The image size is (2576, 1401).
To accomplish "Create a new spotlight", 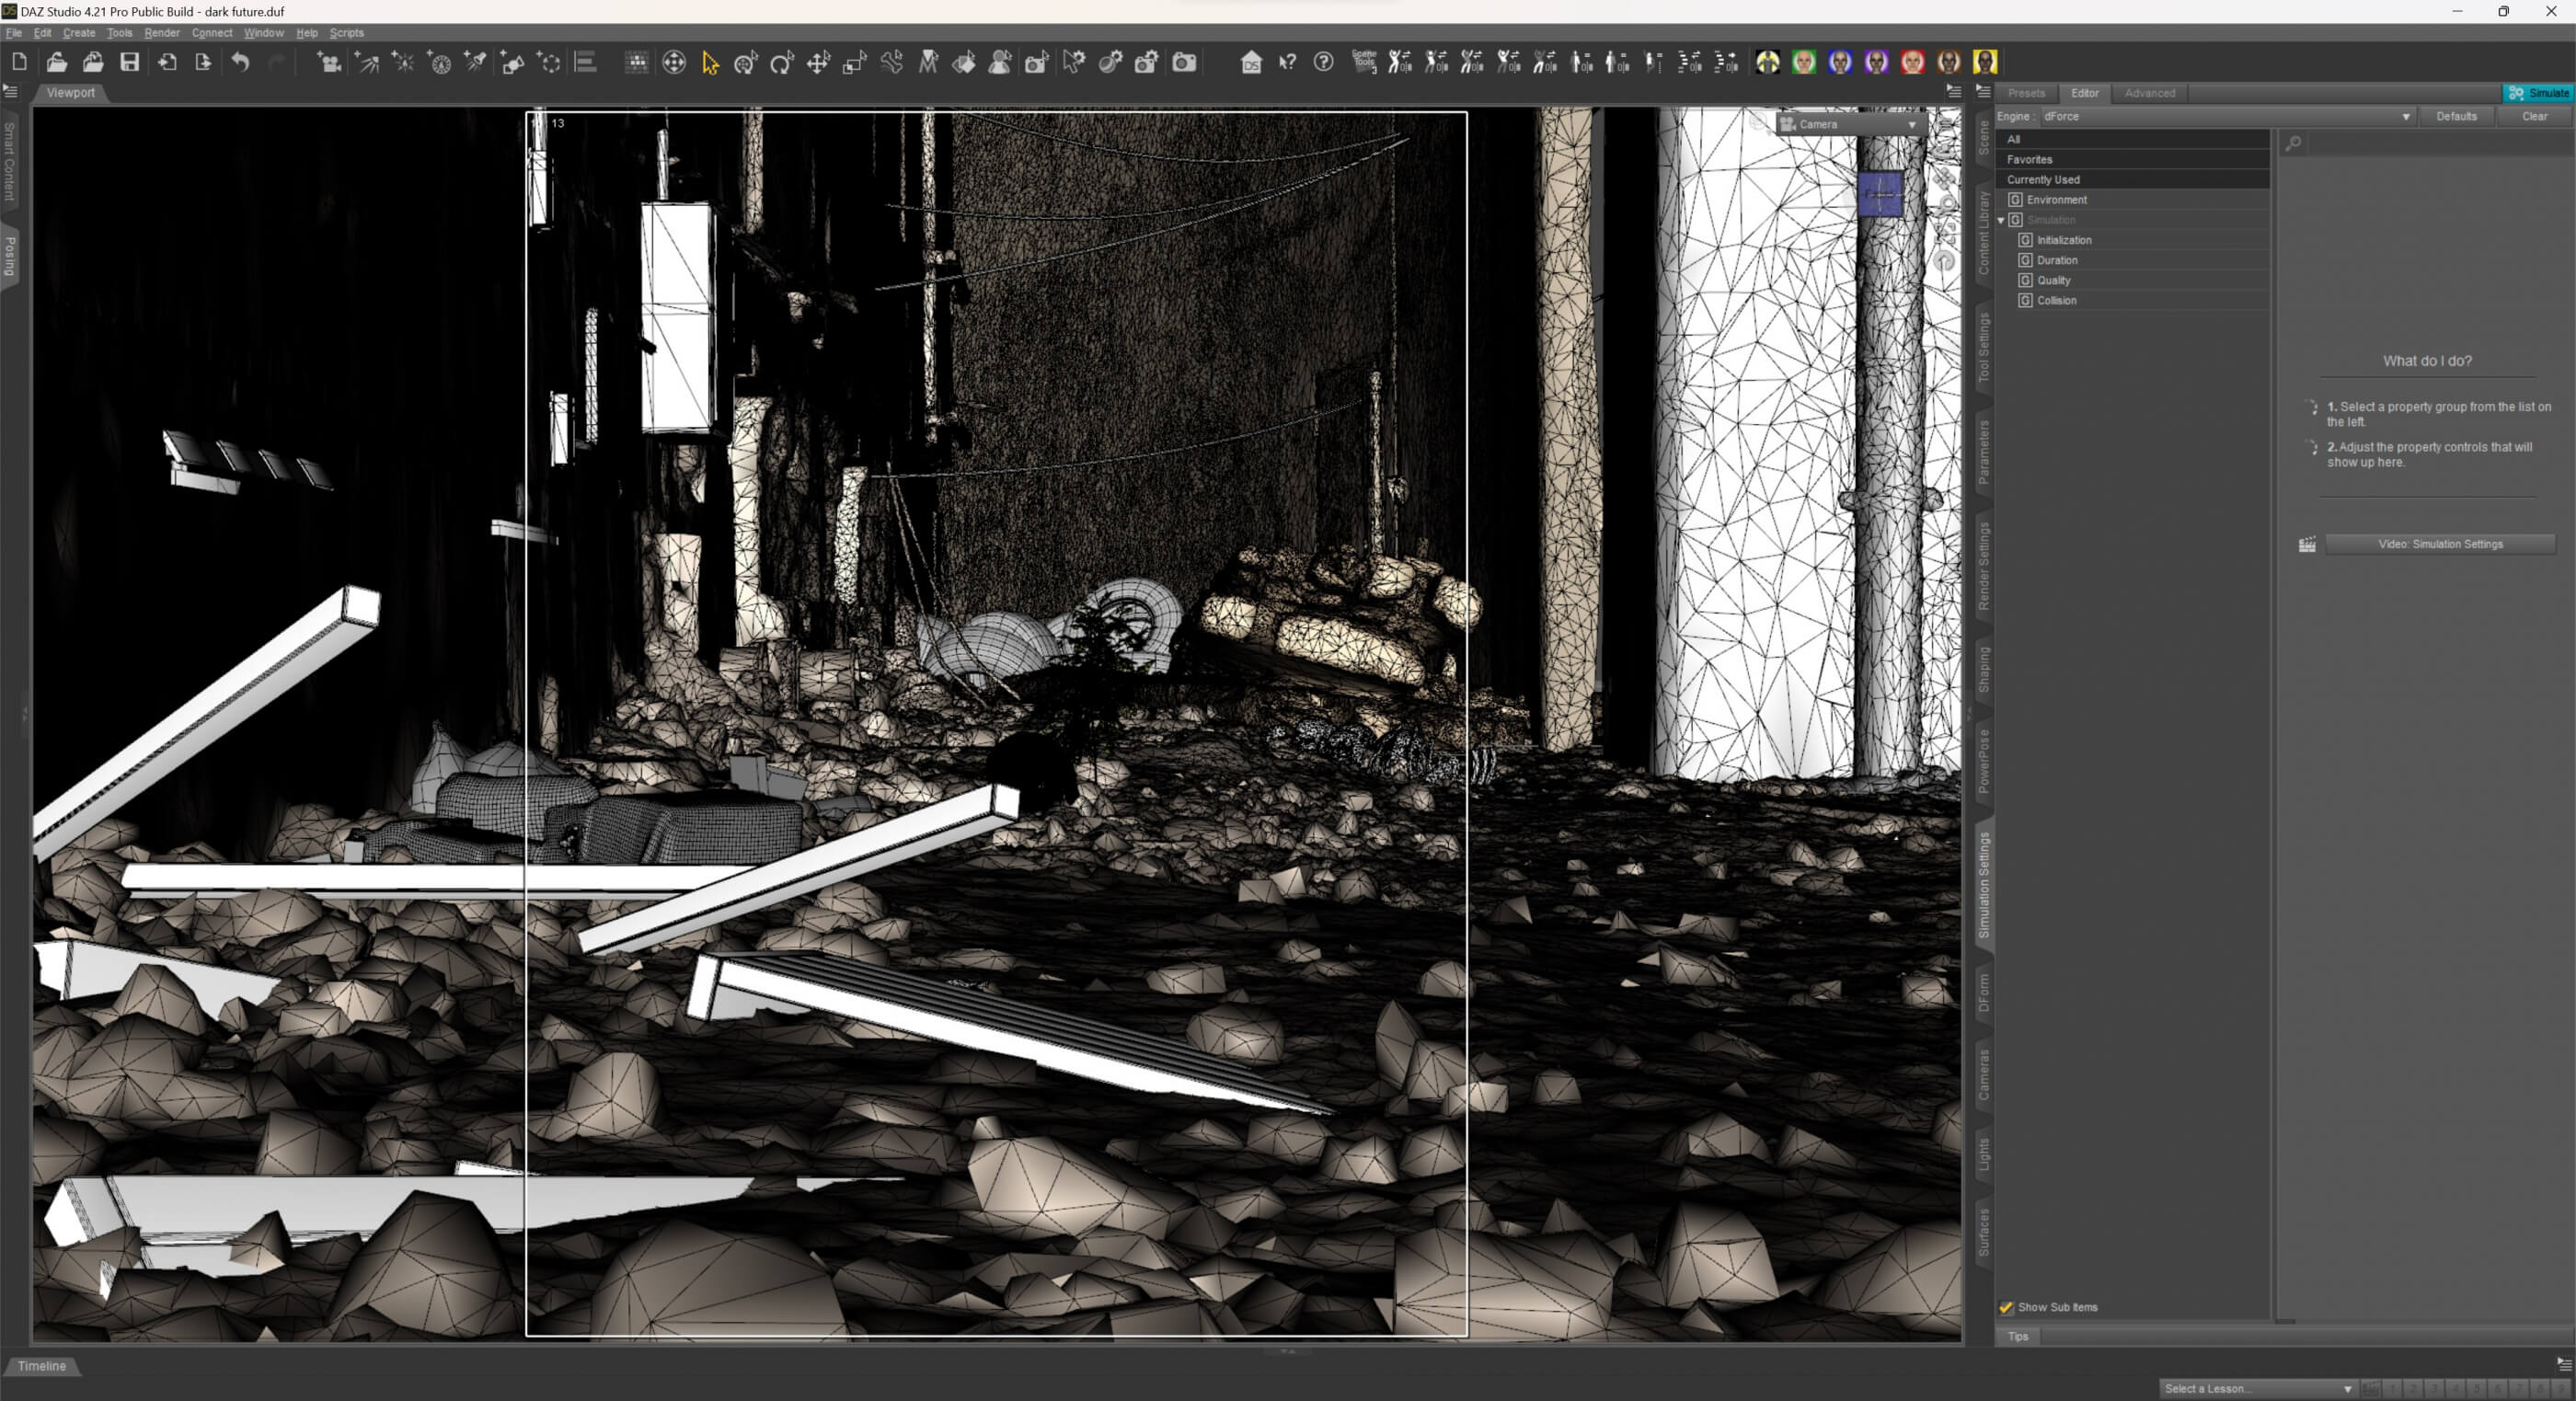I will click(x=476, y=62).
